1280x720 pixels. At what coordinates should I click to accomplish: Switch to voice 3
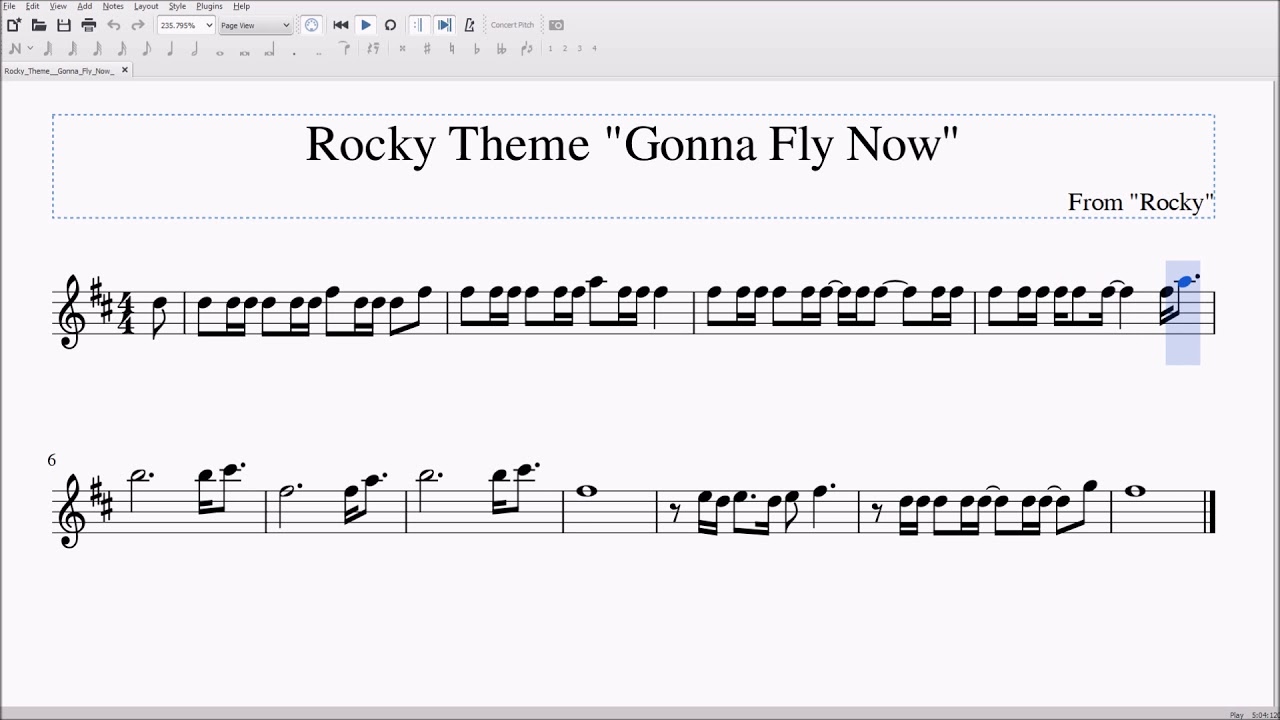click(579, 48)
